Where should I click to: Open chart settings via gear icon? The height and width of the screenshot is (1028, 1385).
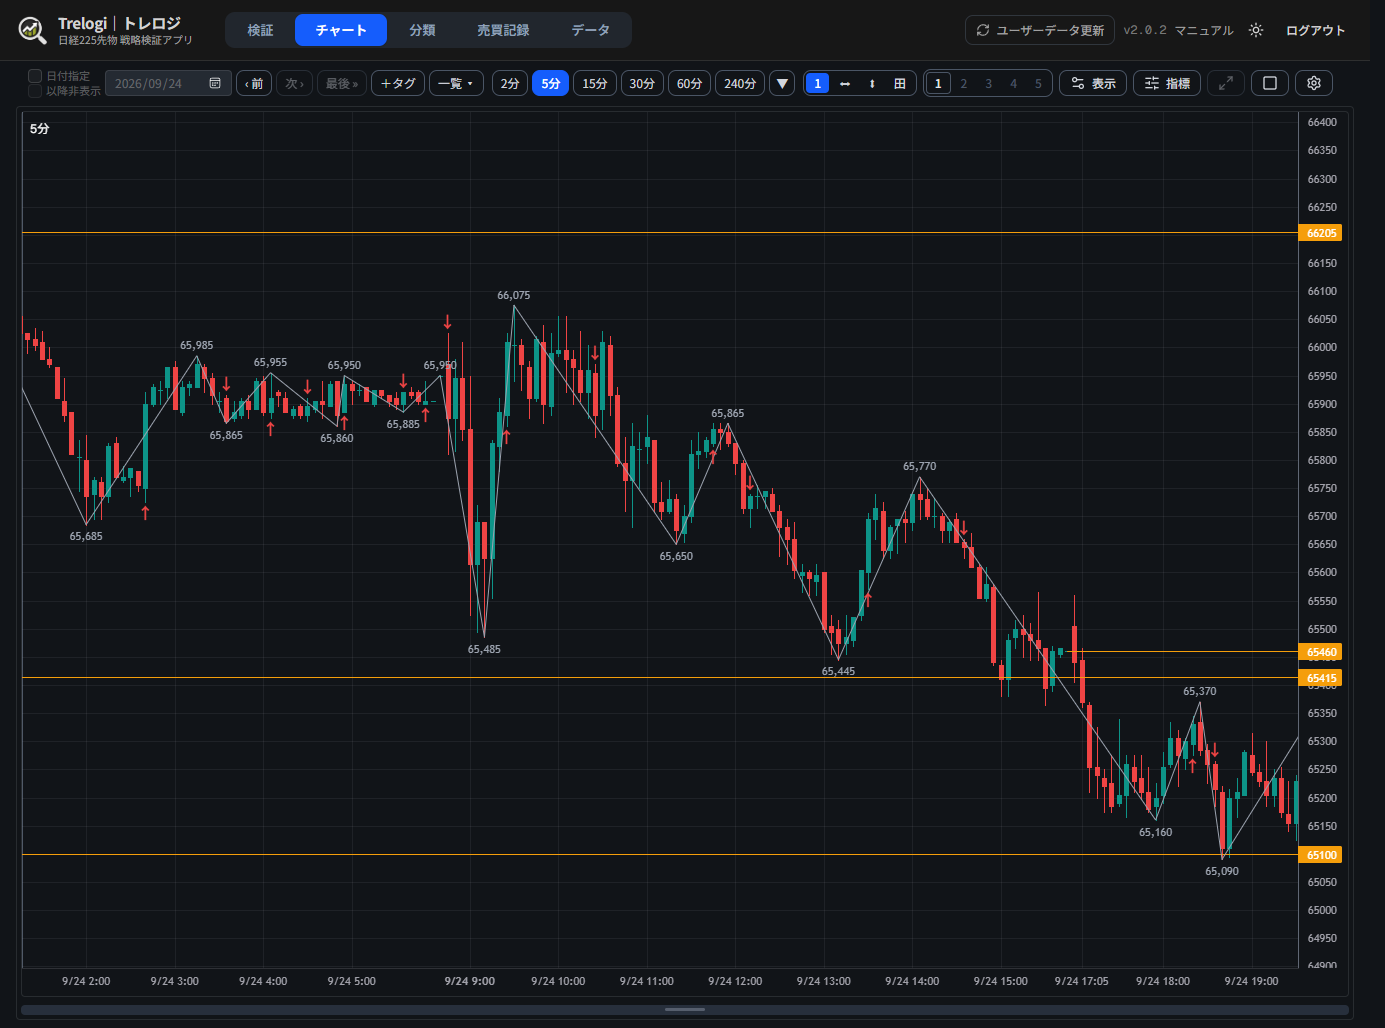click(1314, 83)
